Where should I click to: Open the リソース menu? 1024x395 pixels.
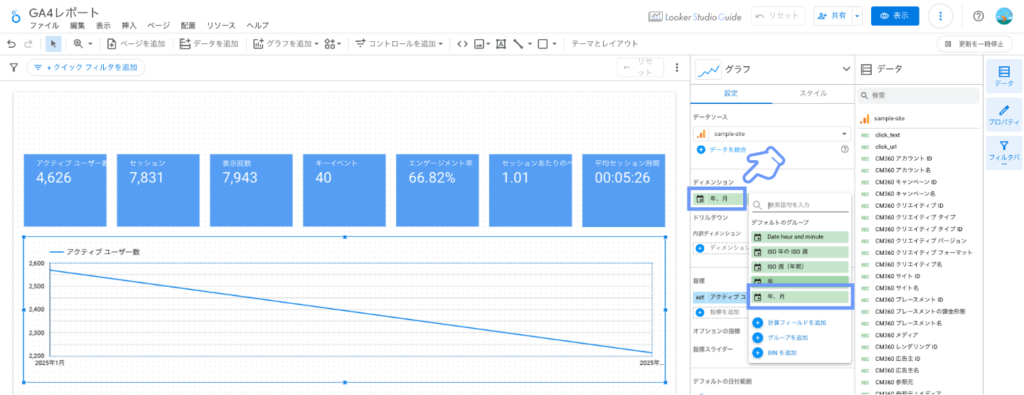(x=221, y=25)
